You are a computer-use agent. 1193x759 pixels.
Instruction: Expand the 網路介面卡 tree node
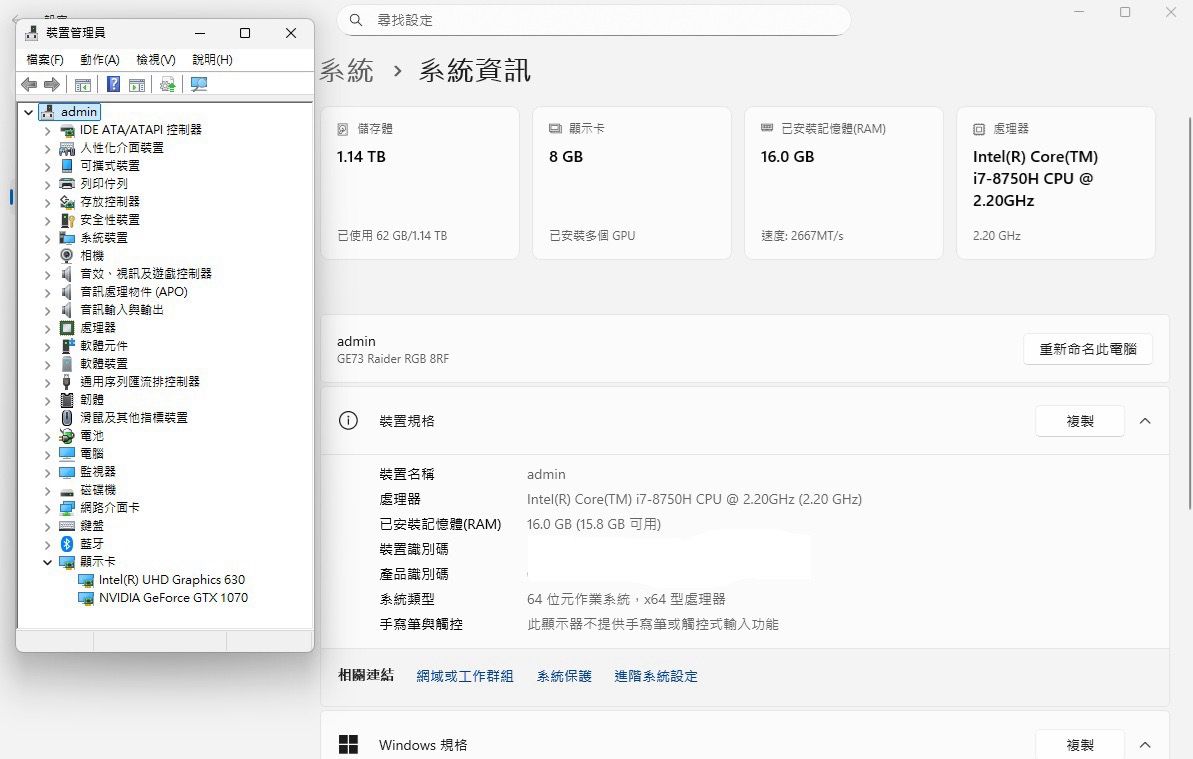[47, 508]
